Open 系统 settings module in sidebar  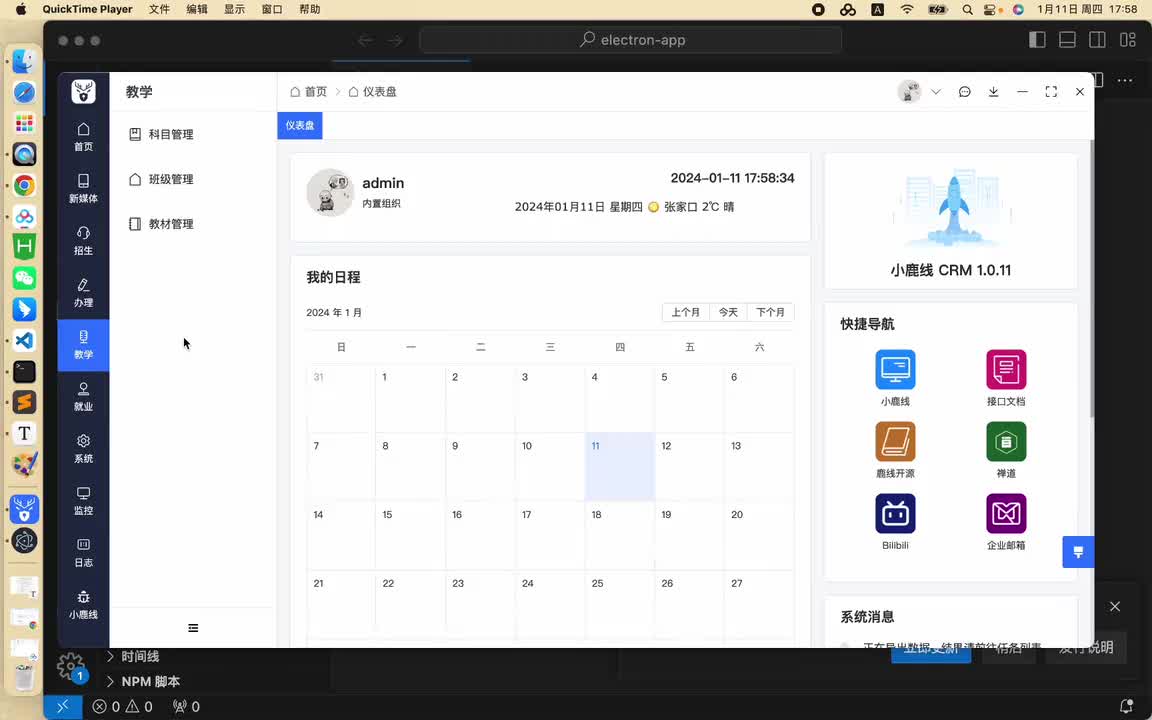pyautogui.click(x=83, y=449)
